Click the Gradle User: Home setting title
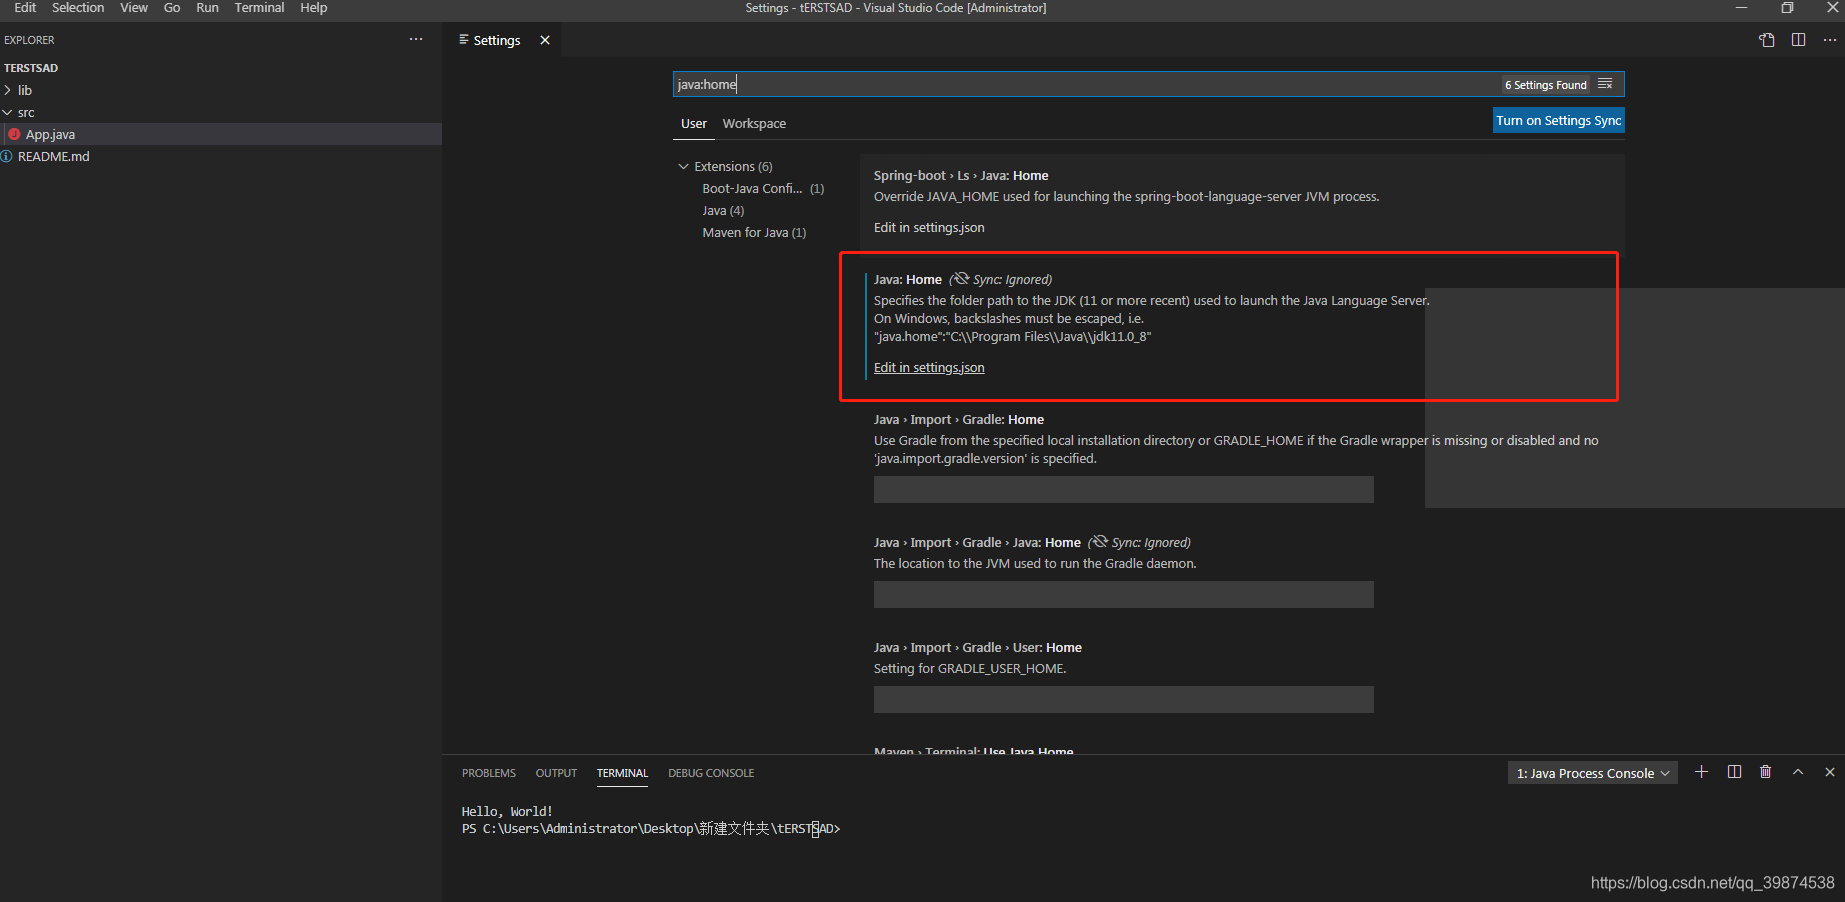The image size is (1845, 902). point(978,648)
